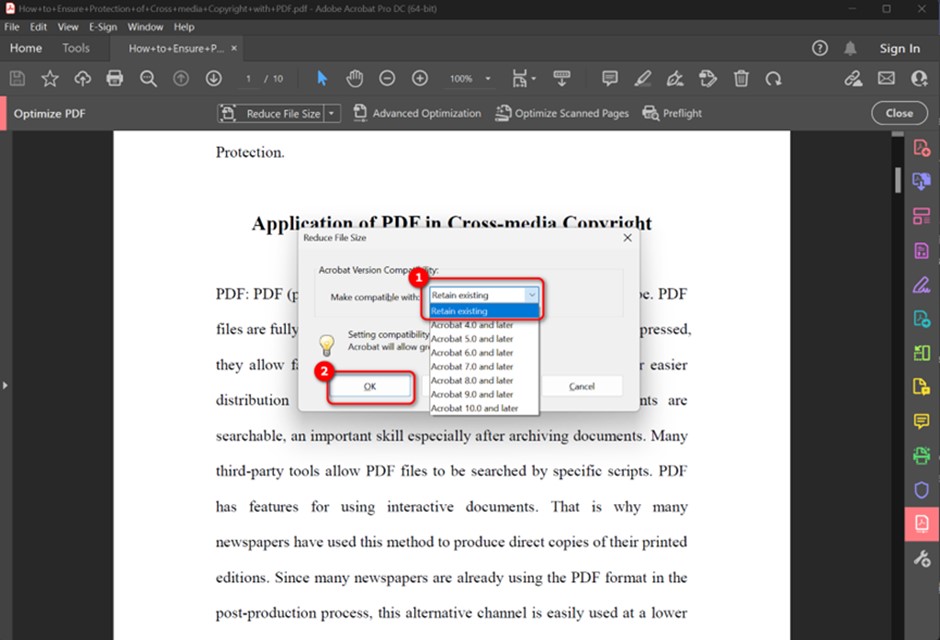Expand the Reduce File Size dropdown arrow
Image resolution: width=940 pixels, height=640 pixels.
pyautogui.click(x=333, y=113)
